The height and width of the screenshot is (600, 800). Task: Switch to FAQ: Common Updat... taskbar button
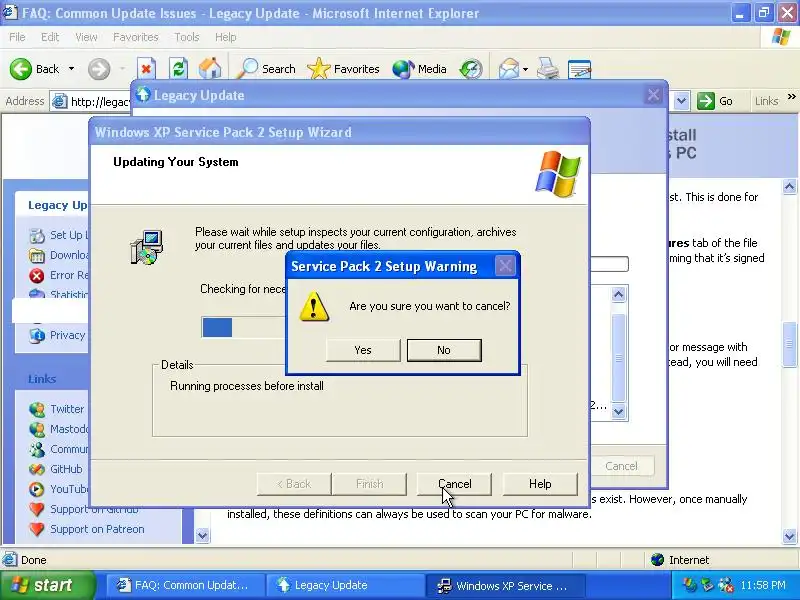pos(186,585)
